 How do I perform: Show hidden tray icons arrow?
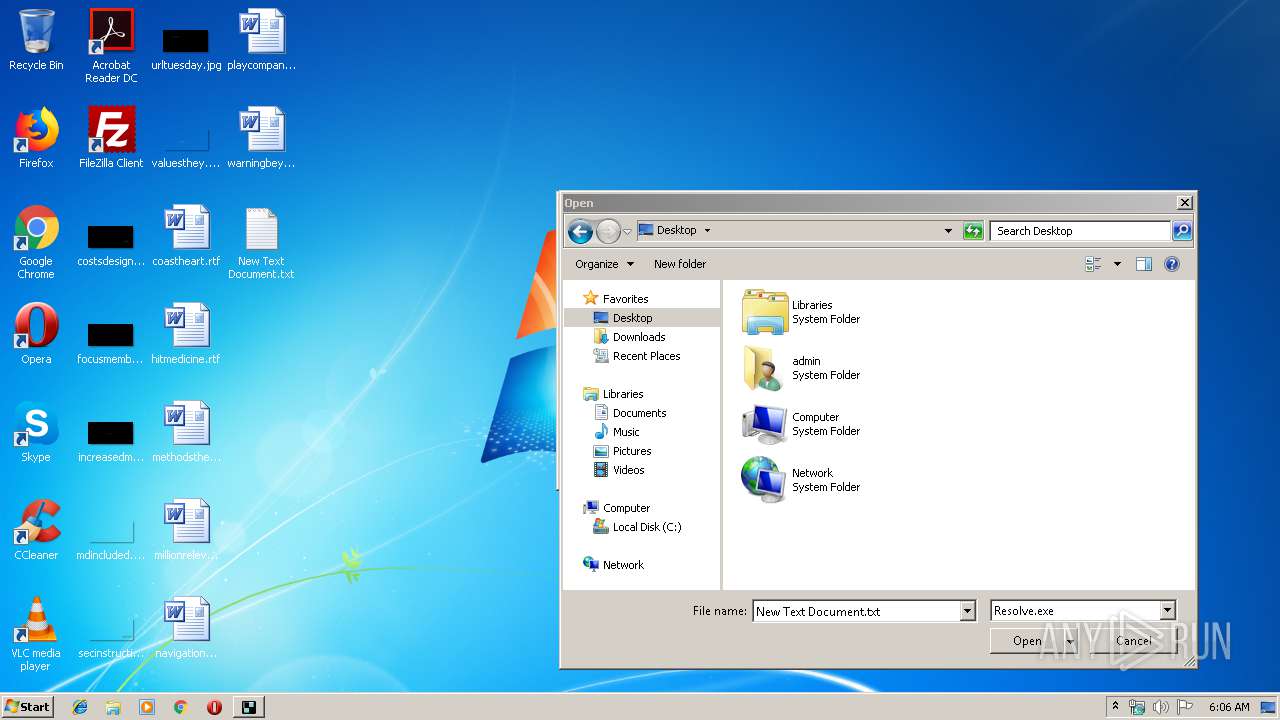click(1115, 707)
